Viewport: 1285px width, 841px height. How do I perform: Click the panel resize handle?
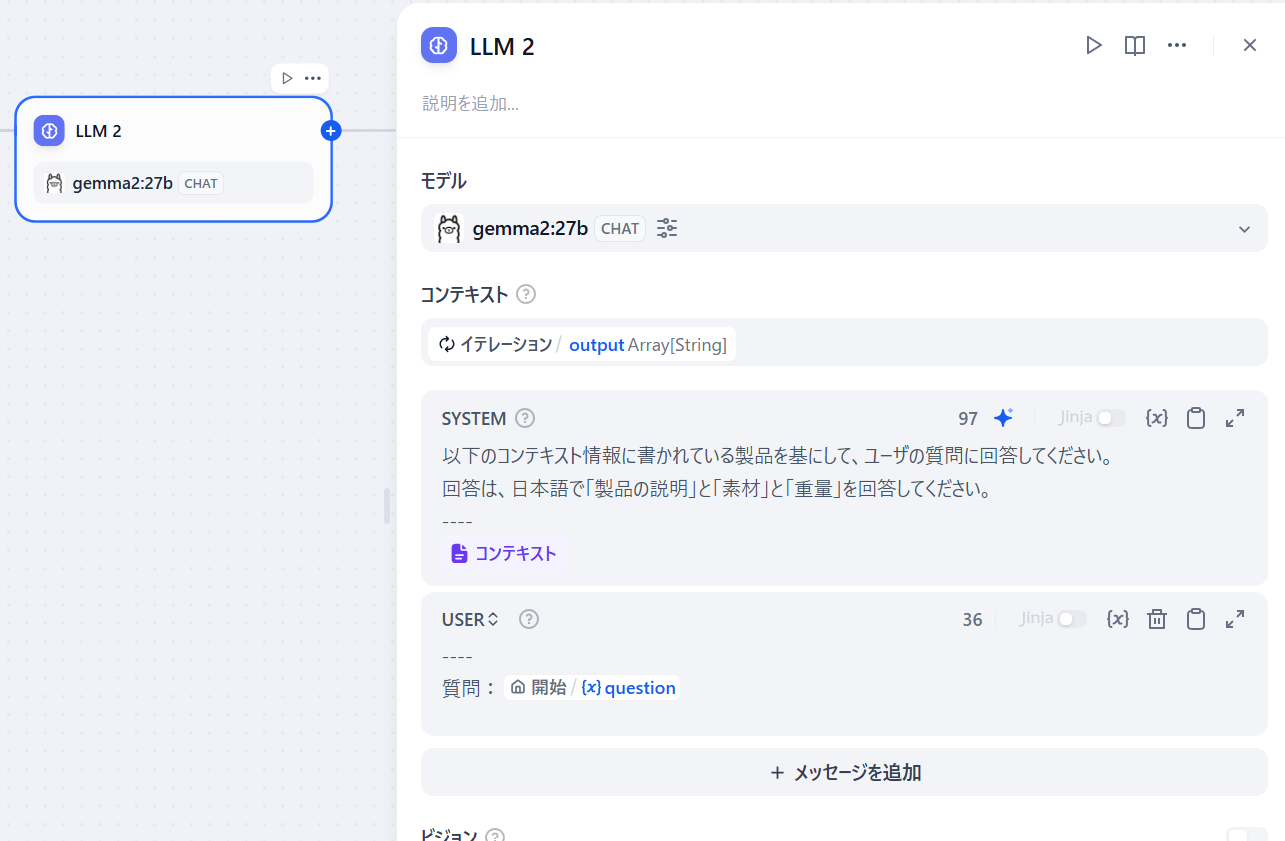[387, 506]
